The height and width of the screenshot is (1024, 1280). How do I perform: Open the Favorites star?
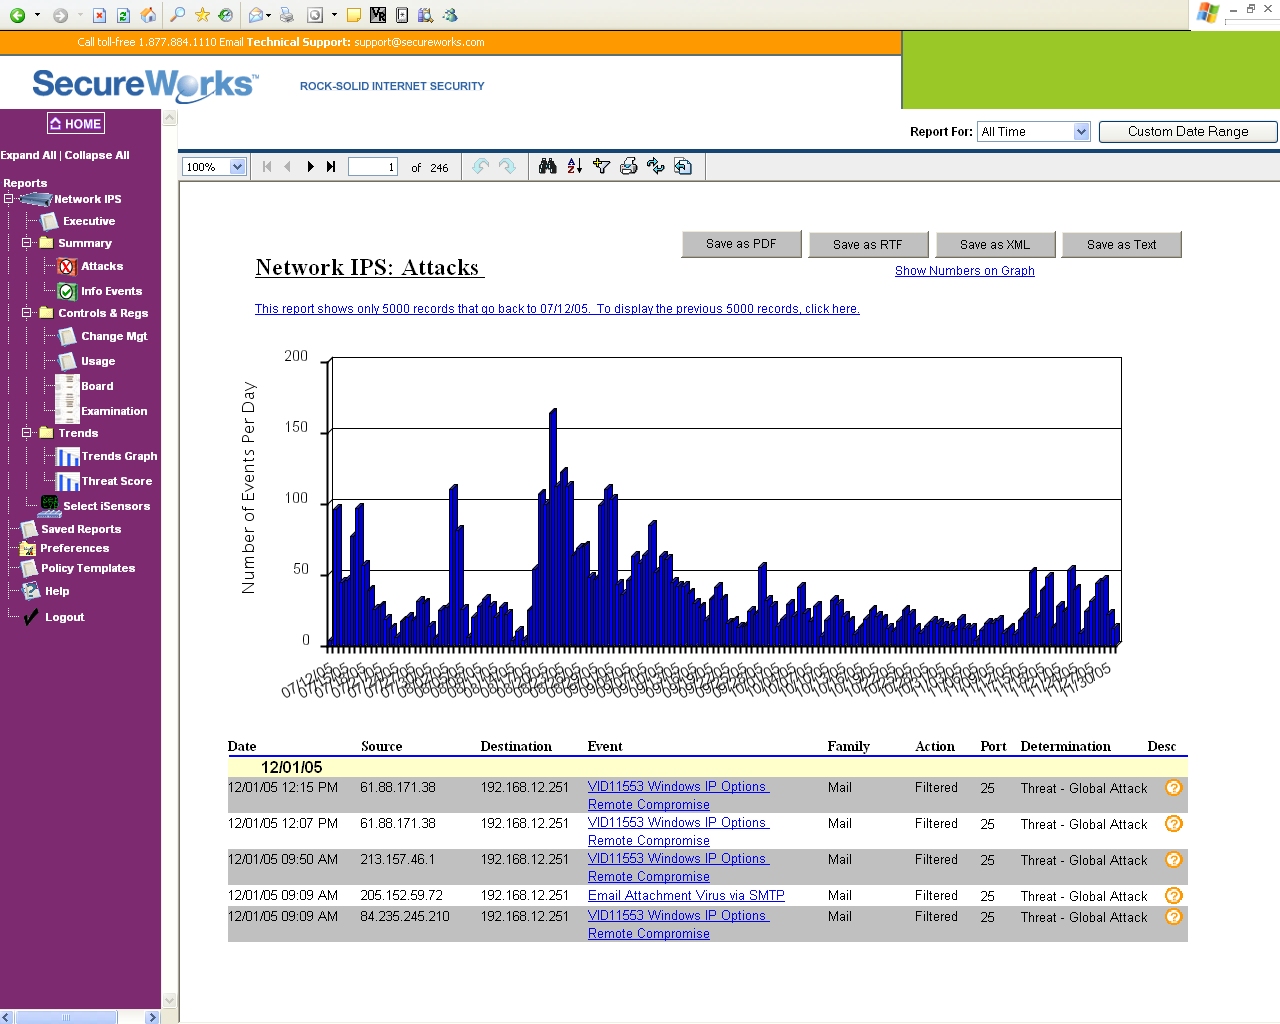coord(202,15)
